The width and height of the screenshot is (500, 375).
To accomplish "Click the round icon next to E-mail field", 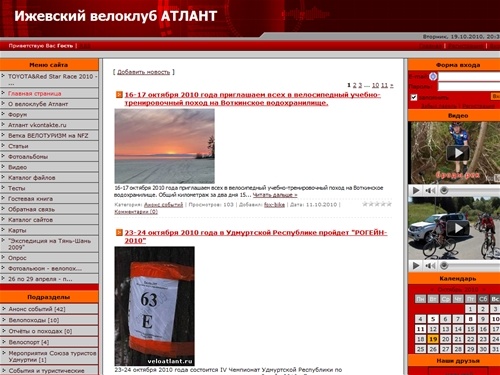I will coord(433,76).
